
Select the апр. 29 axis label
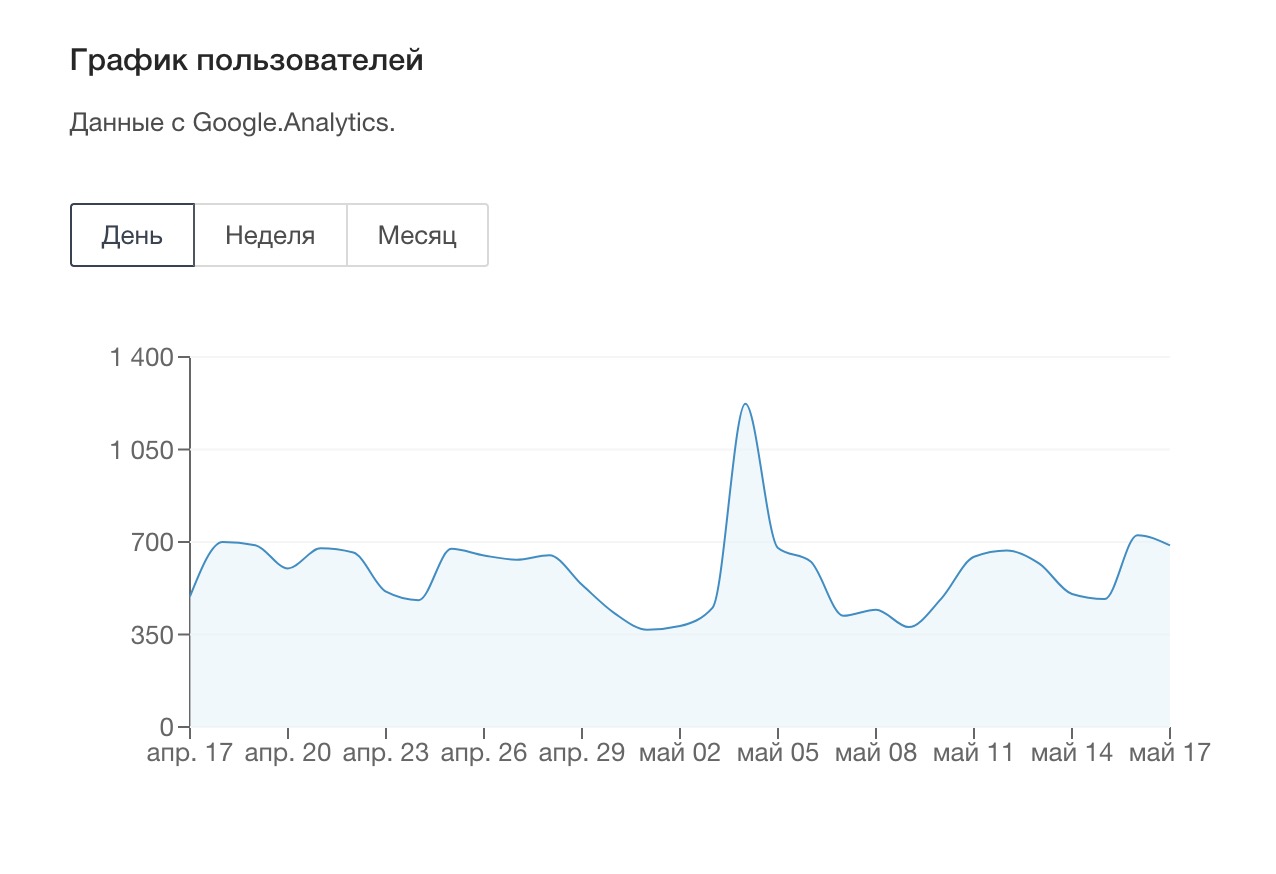581,753
